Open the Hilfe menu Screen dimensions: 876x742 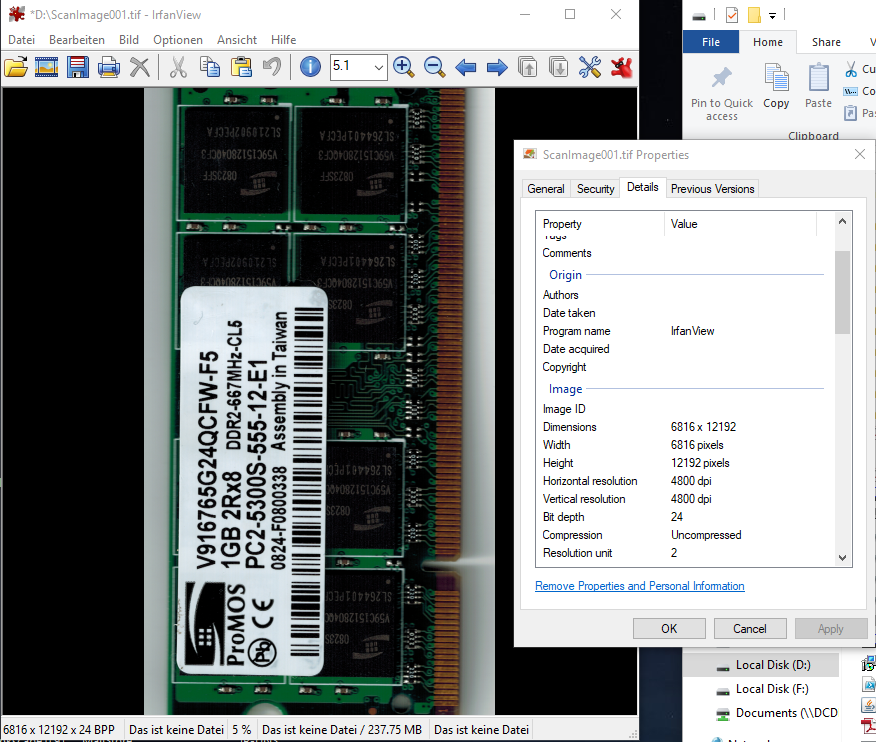point(283,40)
